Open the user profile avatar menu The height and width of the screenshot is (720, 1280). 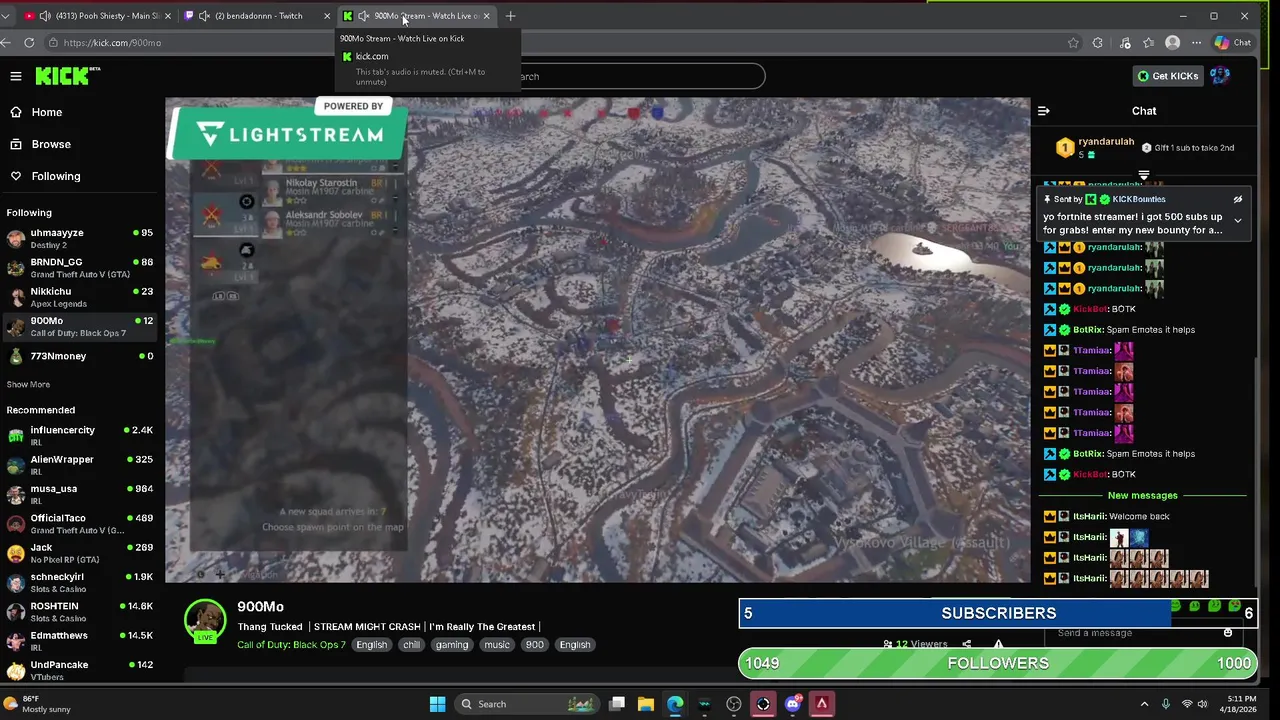pyautogui.click(x=1220, y=76)
